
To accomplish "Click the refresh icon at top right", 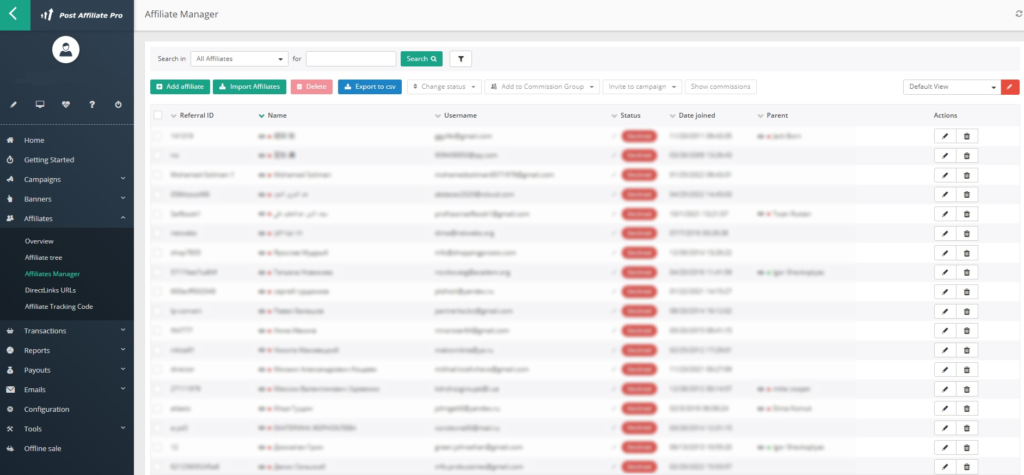I will 1018,14.
